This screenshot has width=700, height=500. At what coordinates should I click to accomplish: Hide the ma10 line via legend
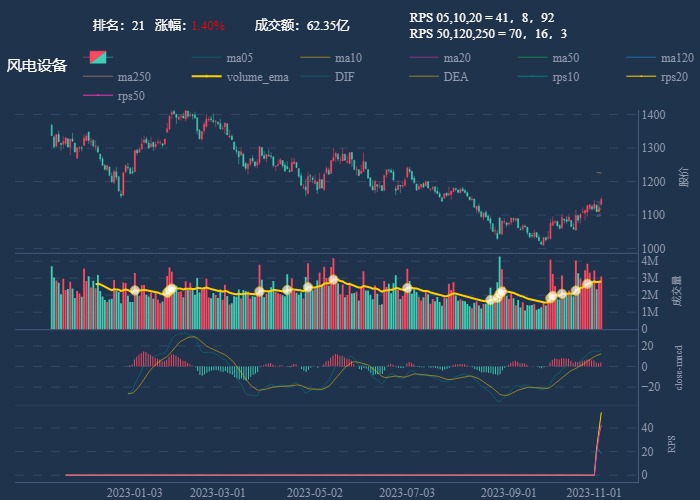pyautogui.click(x=331, y=58)
